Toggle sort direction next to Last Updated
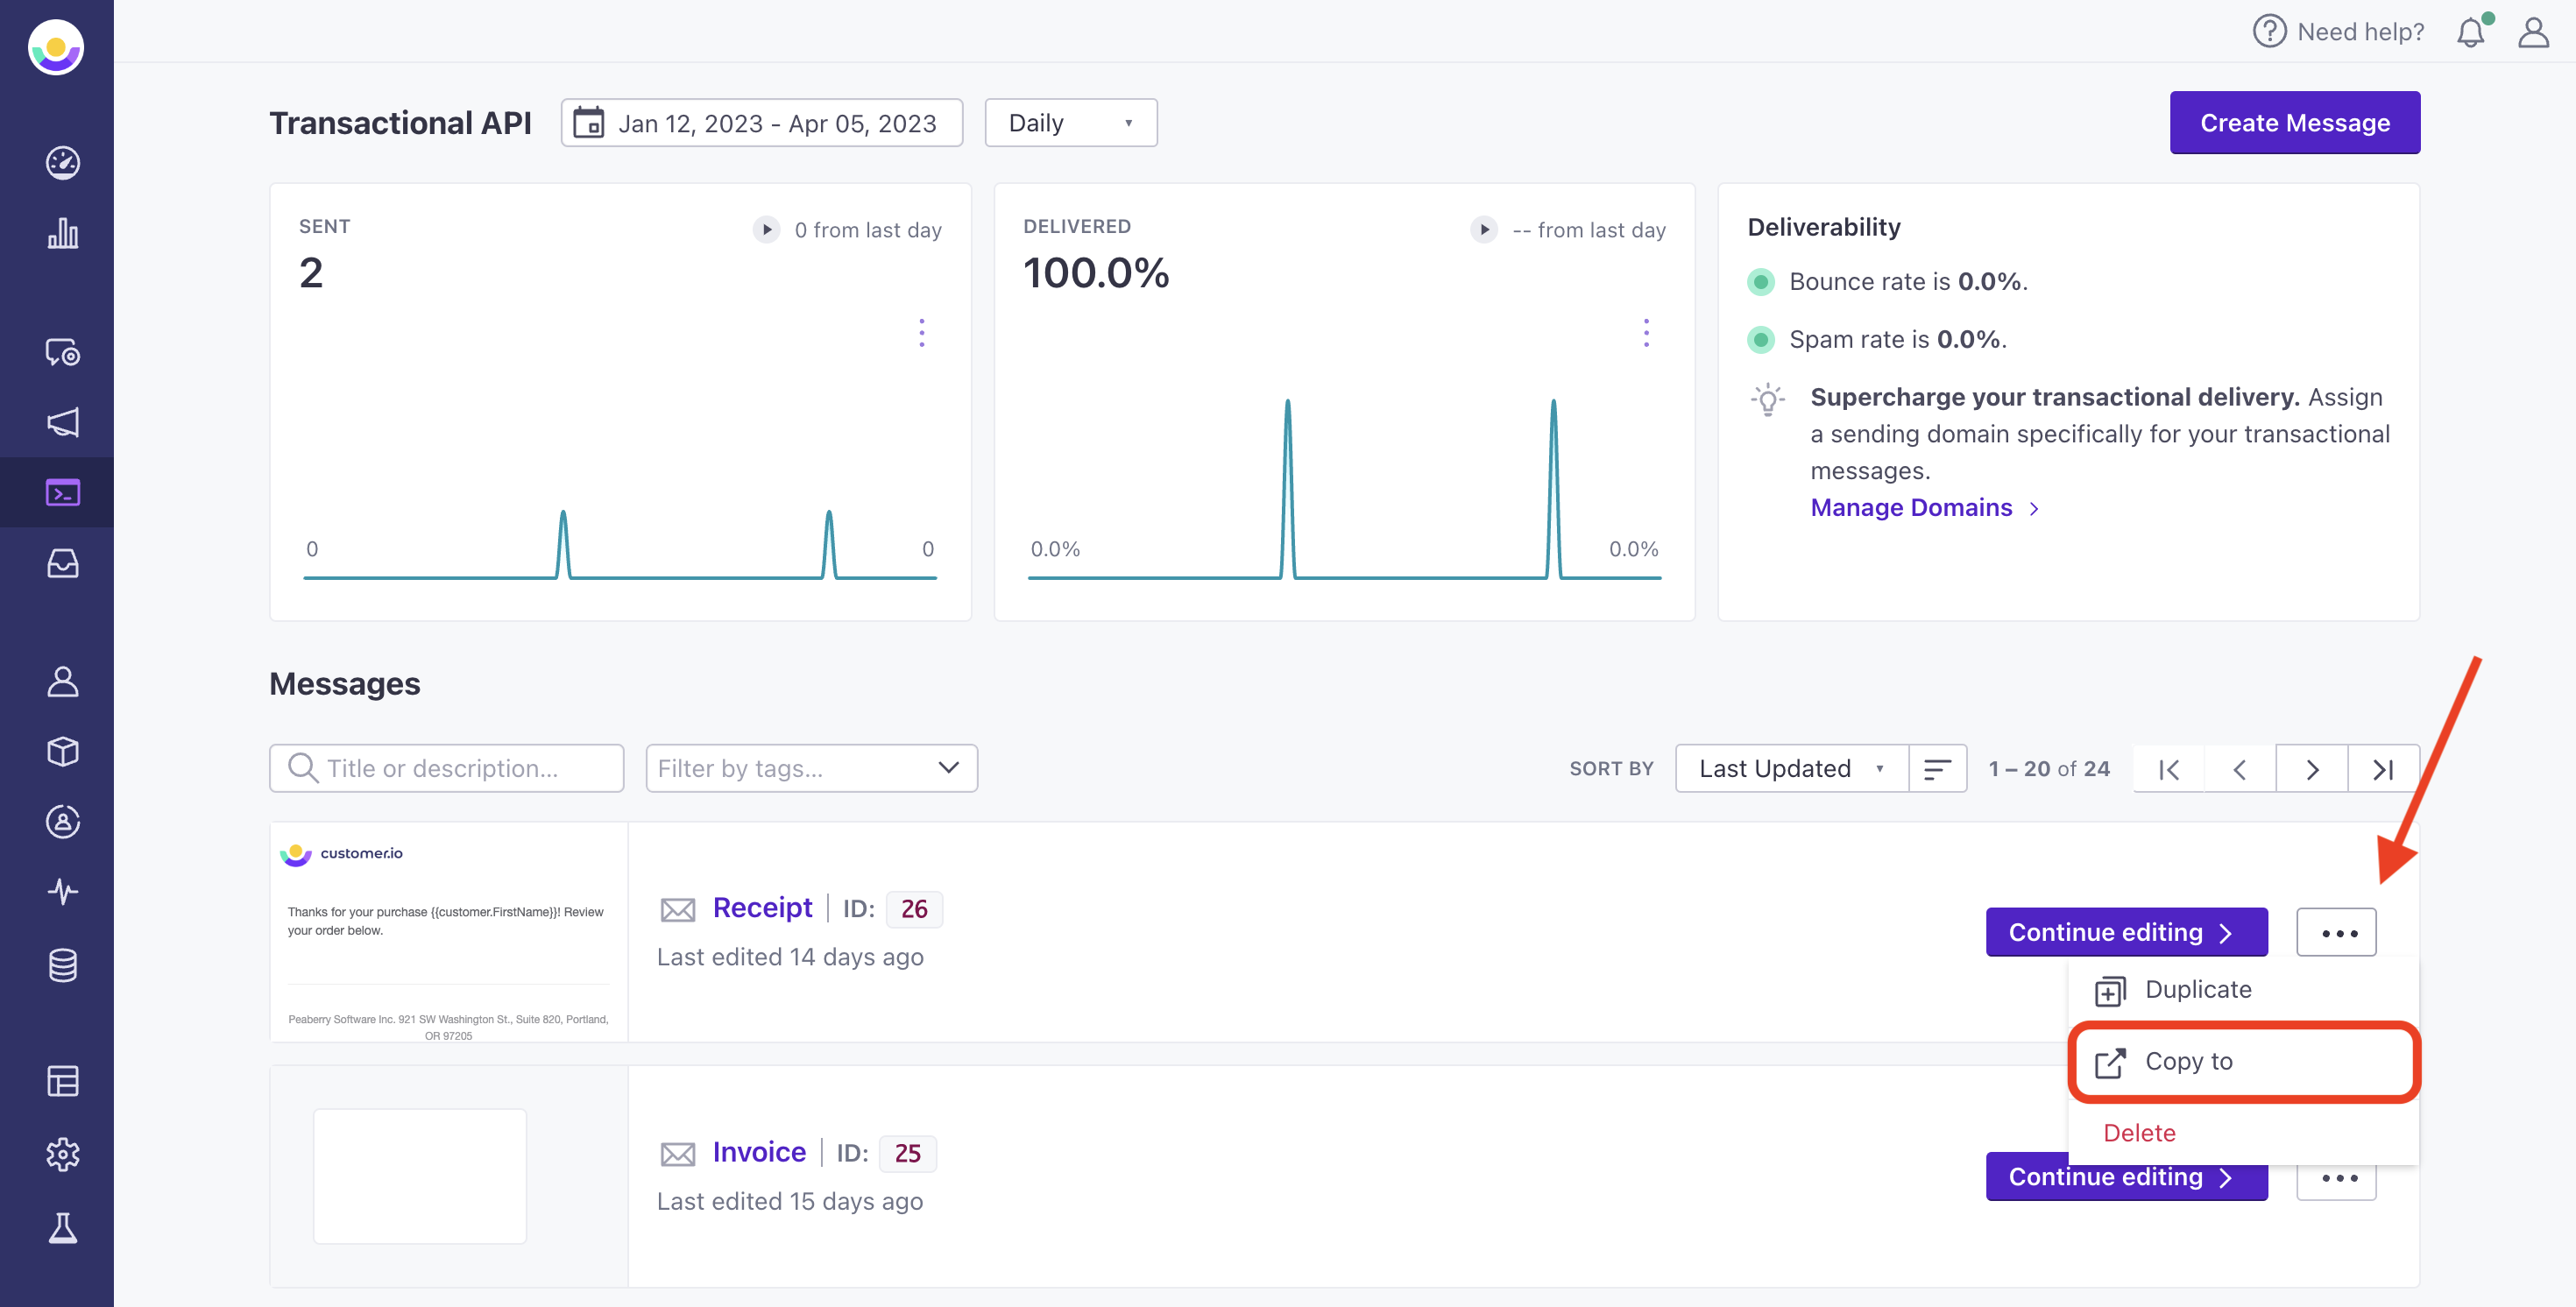The width and height of the screenshot is (2576, 1307). coord(1937,768)
